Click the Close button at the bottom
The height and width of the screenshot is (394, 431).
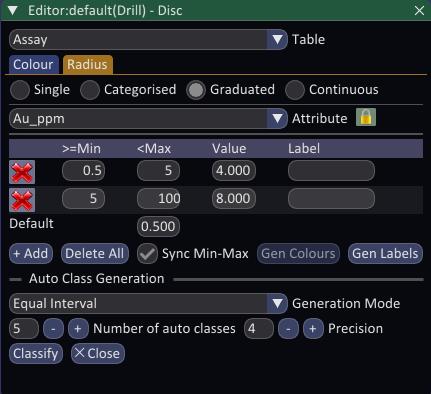click(x=98, y=354)
